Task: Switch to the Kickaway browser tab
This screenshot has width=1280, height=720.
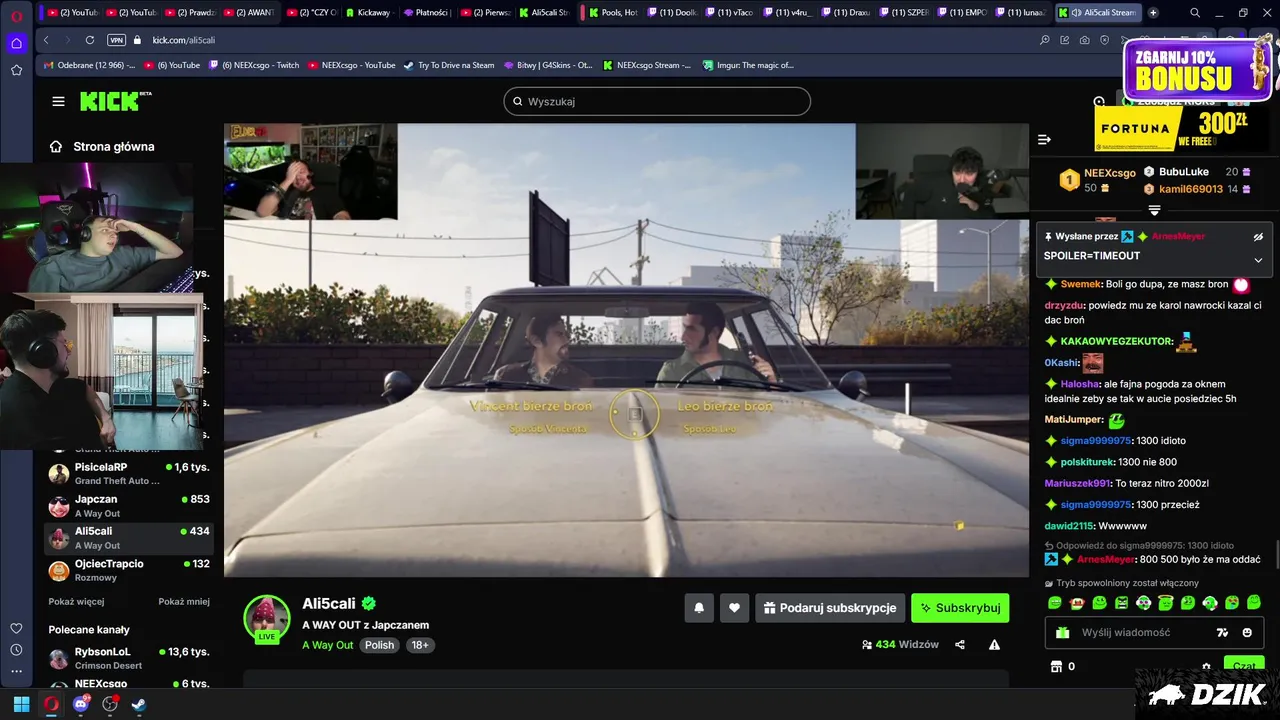Action: pos(369,12)
